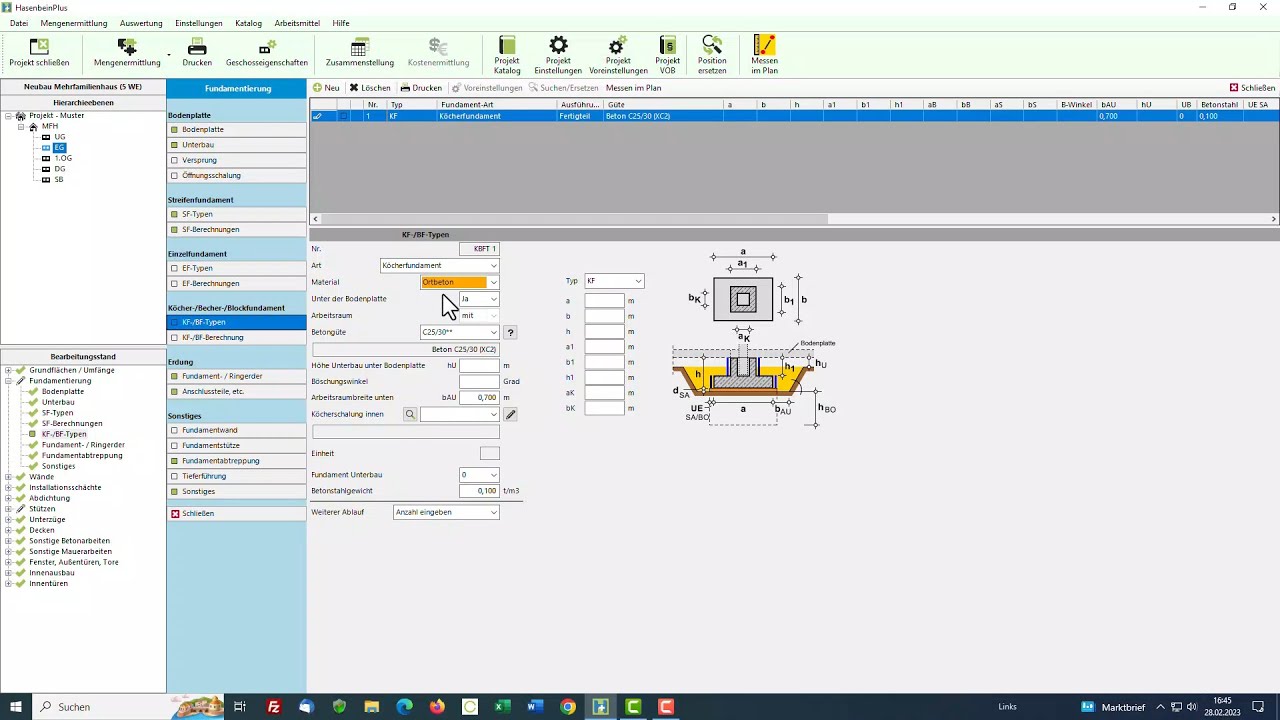
Task: Select Anschlussteile, etc. entry
Action: [236, 392]
